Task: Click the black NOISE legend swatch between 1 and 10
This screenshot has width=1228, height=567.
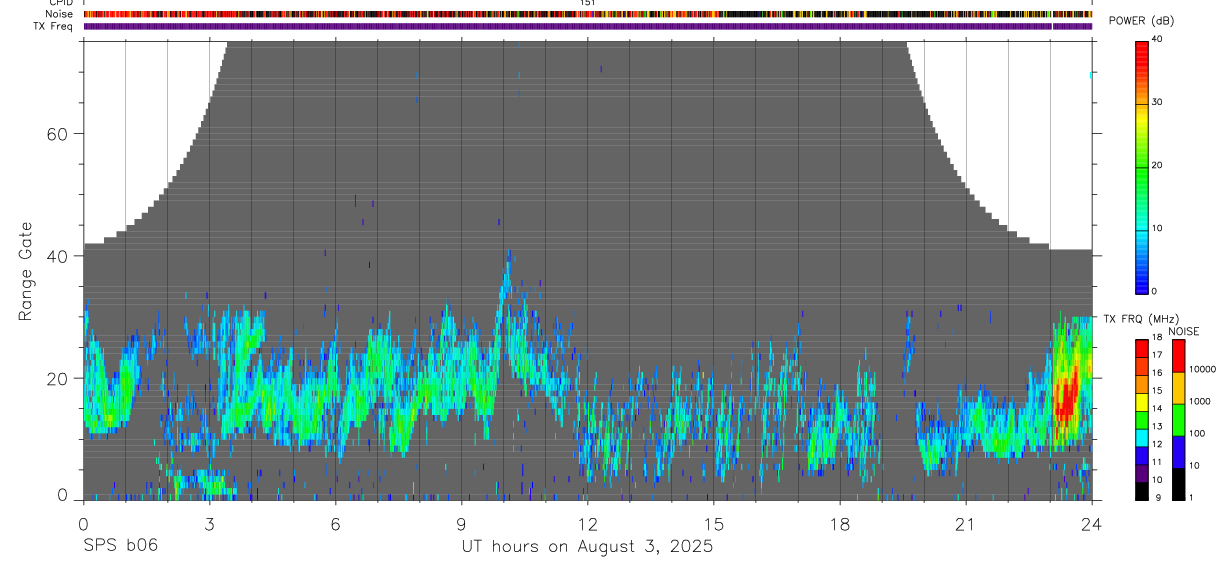Action: click(x=1179, y=484)
